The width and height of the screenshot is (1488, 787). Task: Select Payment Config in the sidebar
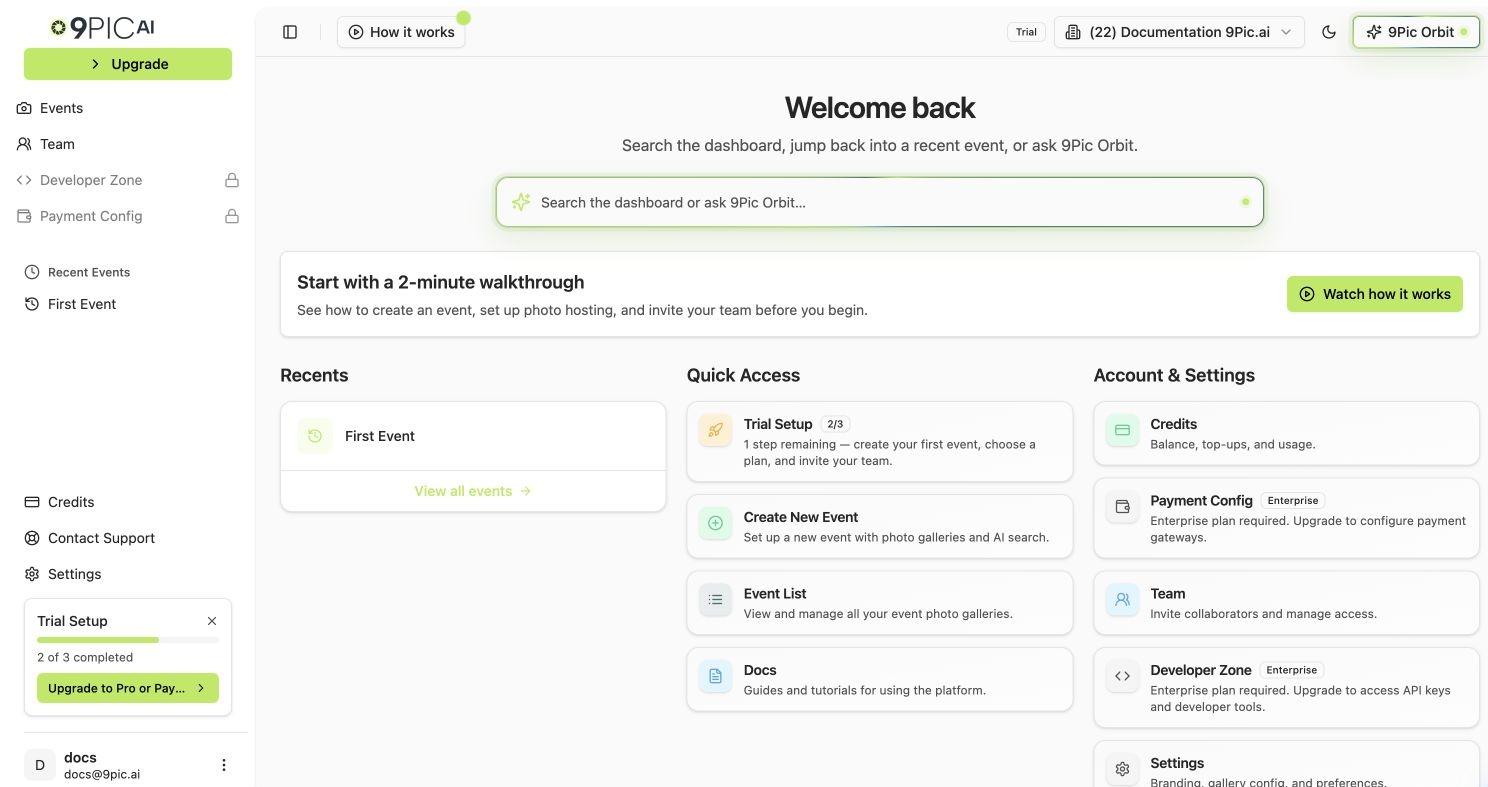pyautogui.click(x=128, y=216)
